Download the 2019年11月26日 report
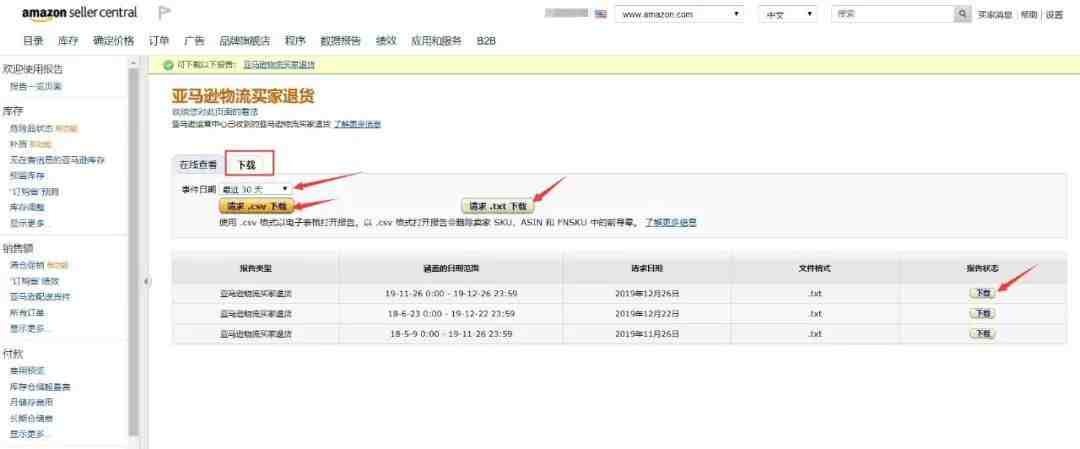 982,333
